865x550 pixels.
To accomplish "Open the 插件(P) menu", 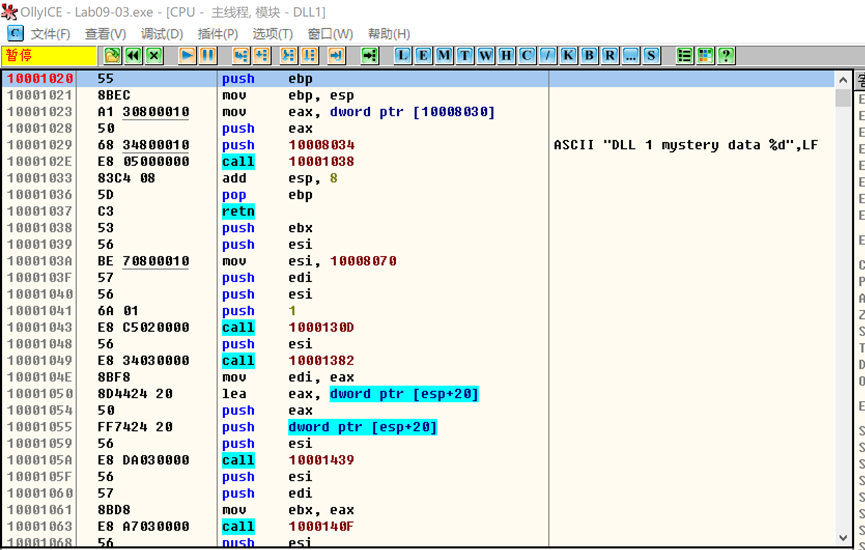I will point(217,34).
